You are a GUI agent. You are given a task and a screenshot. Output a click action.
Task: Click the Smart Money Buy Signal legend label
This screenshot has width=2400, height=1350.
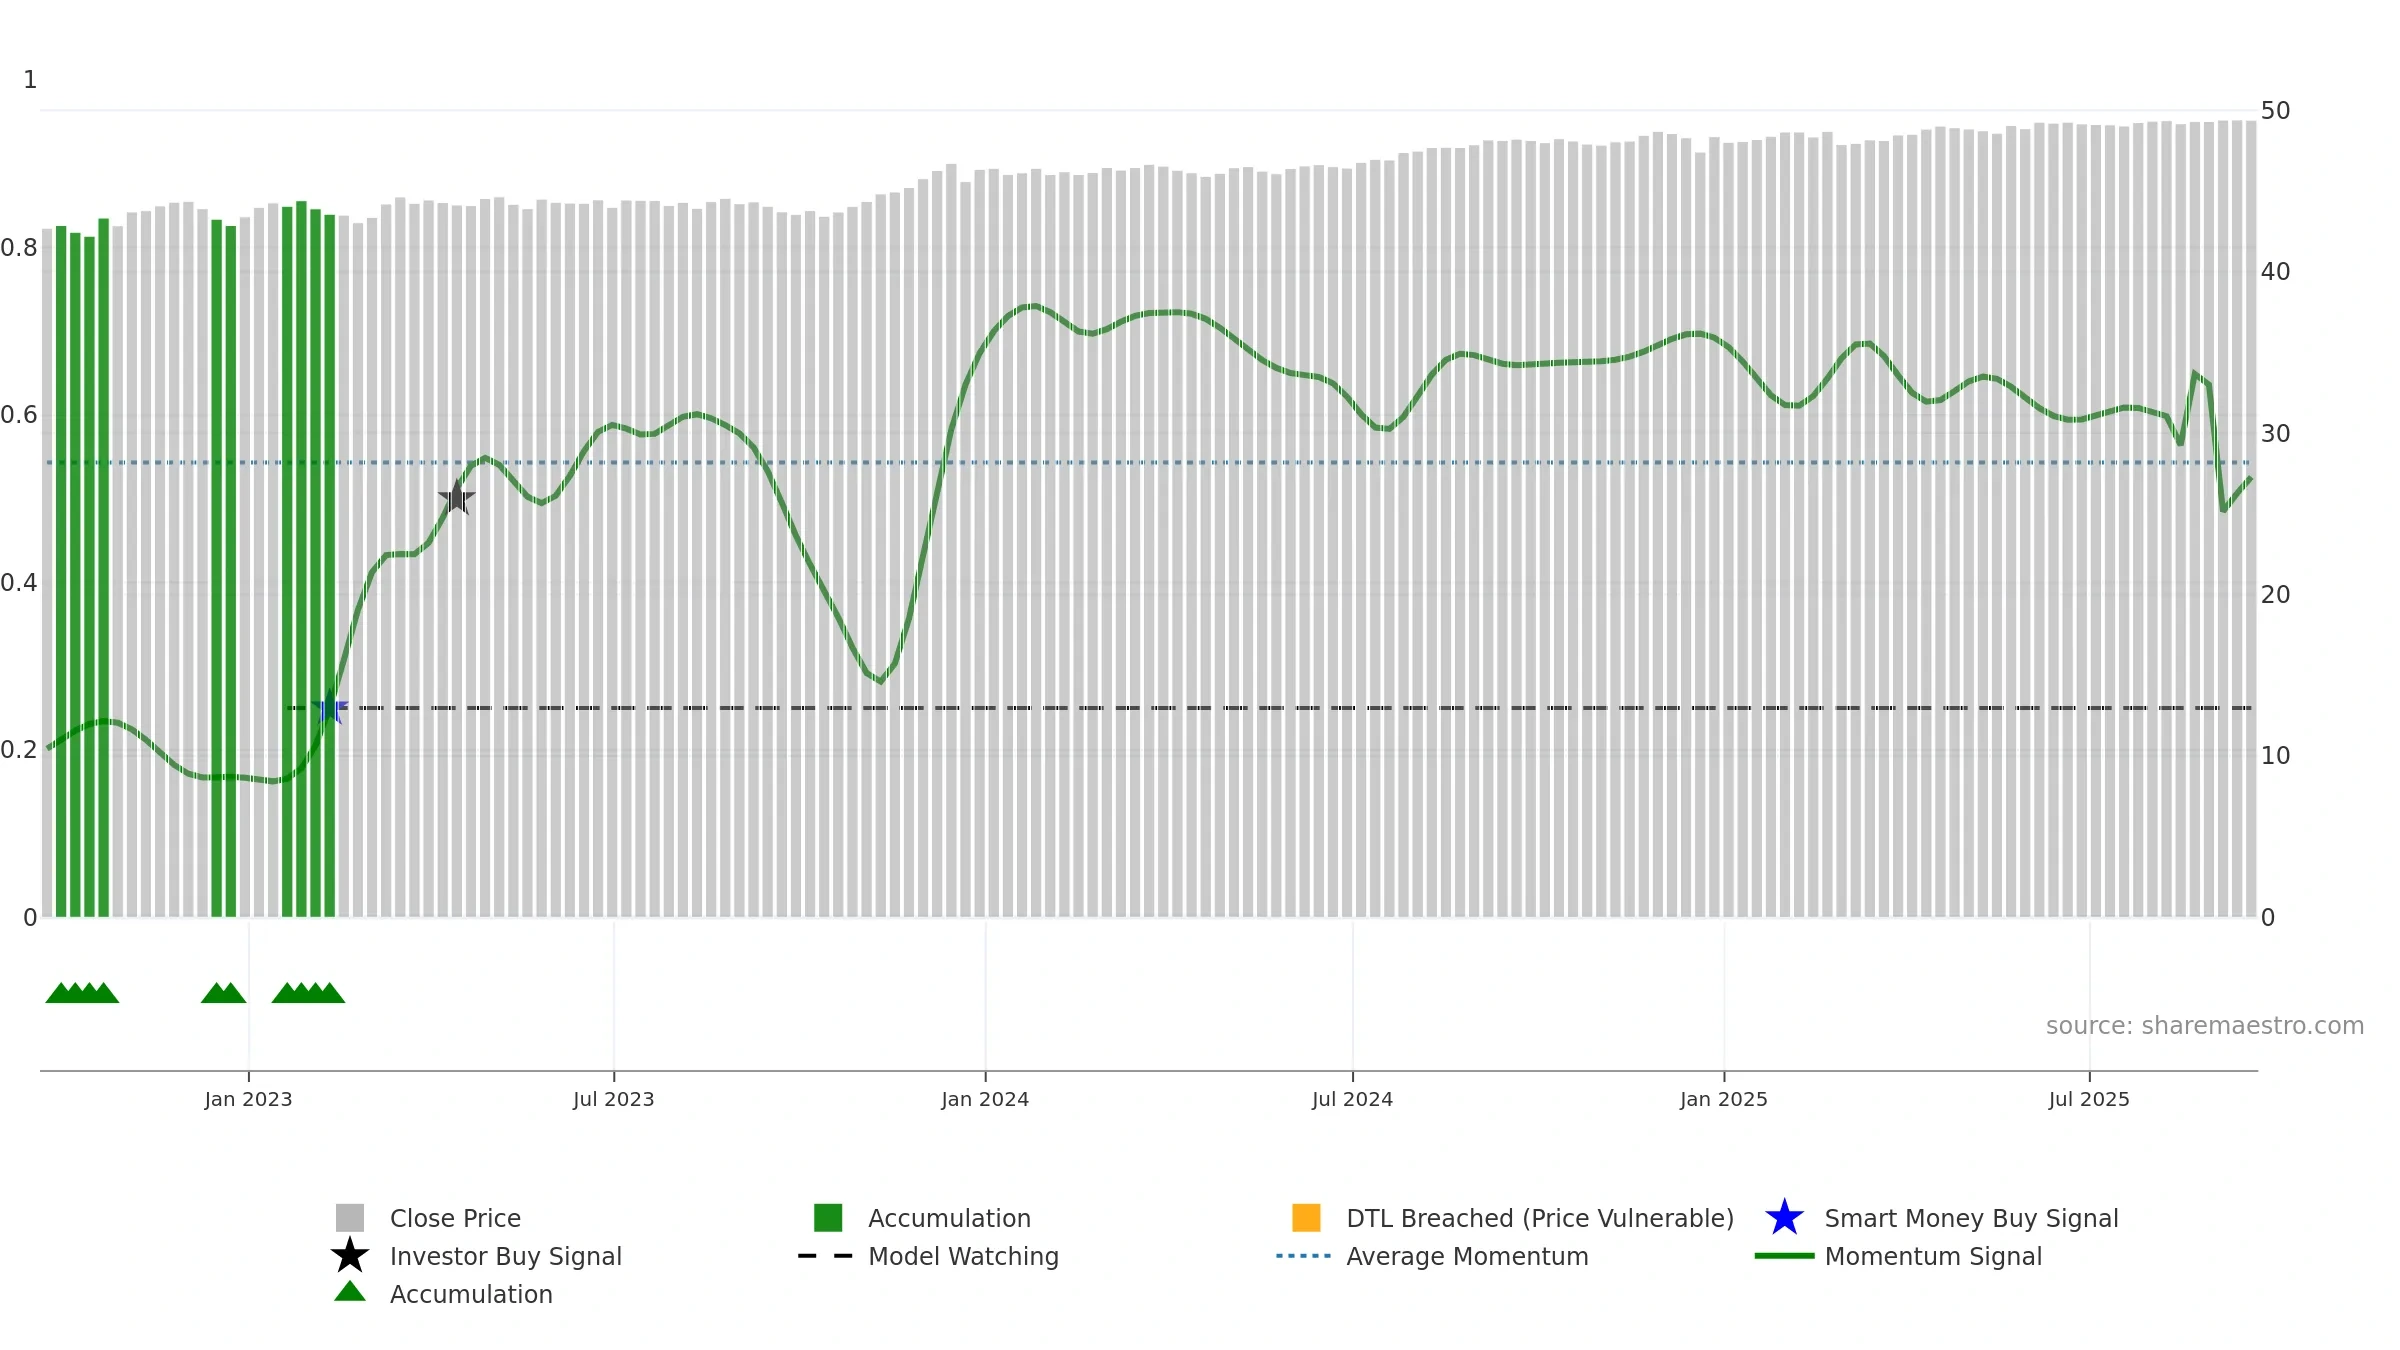[x=1971, y=1218]
